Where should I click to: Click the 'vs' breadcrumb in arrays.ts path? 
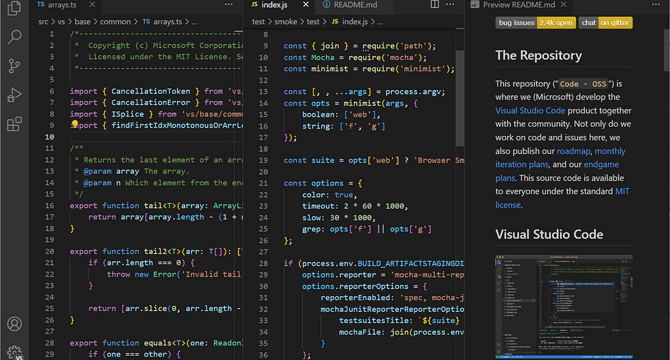[x=61, y=22]
